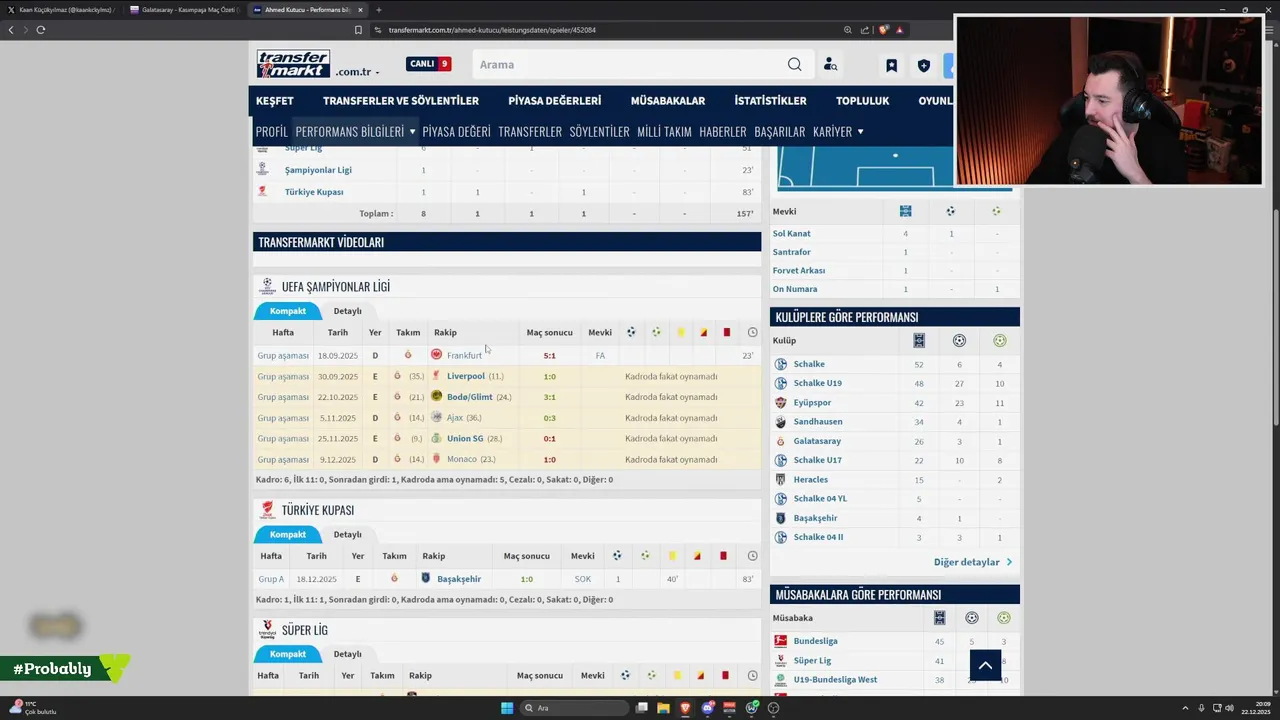This screenshot has width=1280, height=720.
Task: Click Schalke U19 in club performance list
Action: pos(817,383)
